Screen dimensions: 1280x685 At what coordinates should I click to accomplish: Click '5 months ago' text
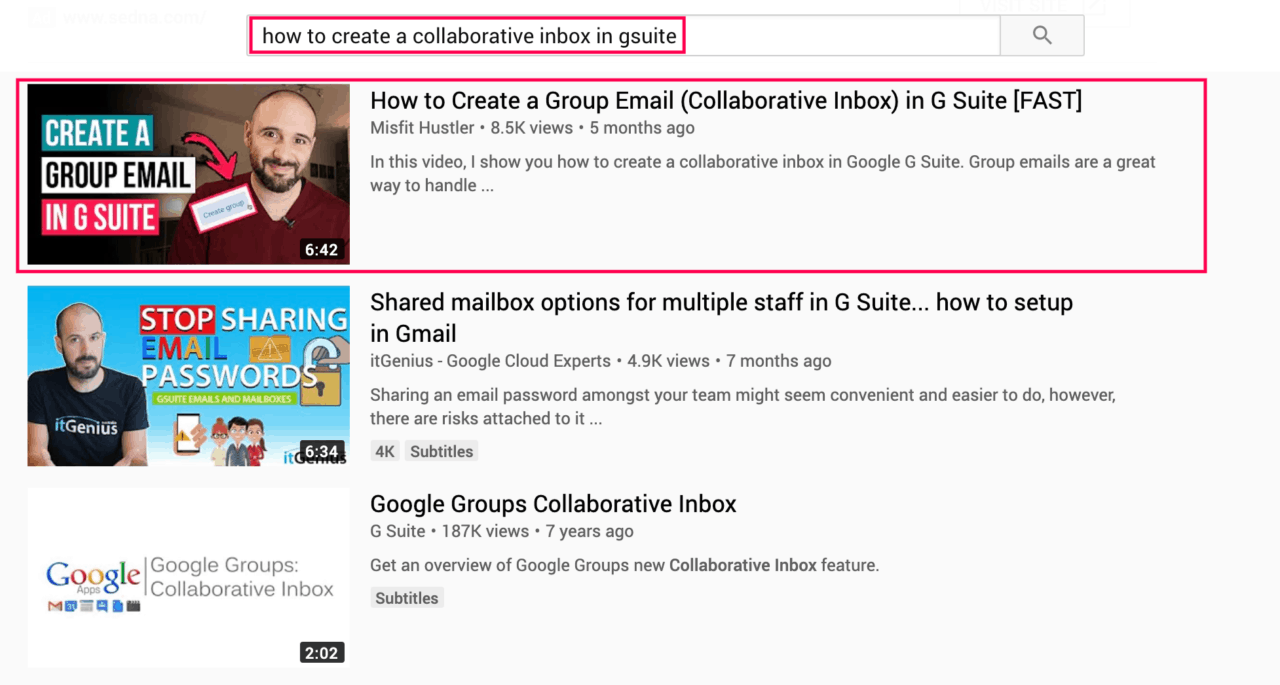(642, 128)
